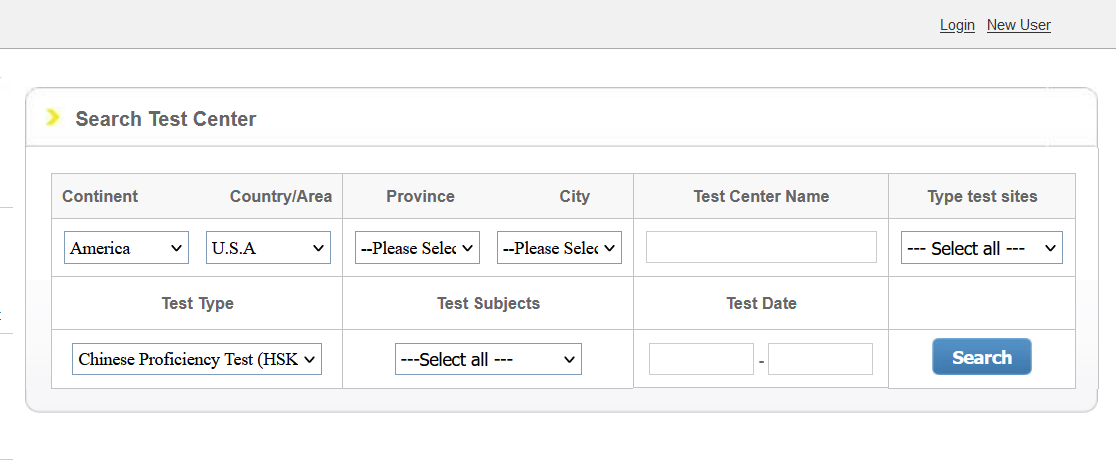Click the yellow arrow icon beside Search Test Center
The width and height of the screenshot is (1116, 461).
(52, 117)
